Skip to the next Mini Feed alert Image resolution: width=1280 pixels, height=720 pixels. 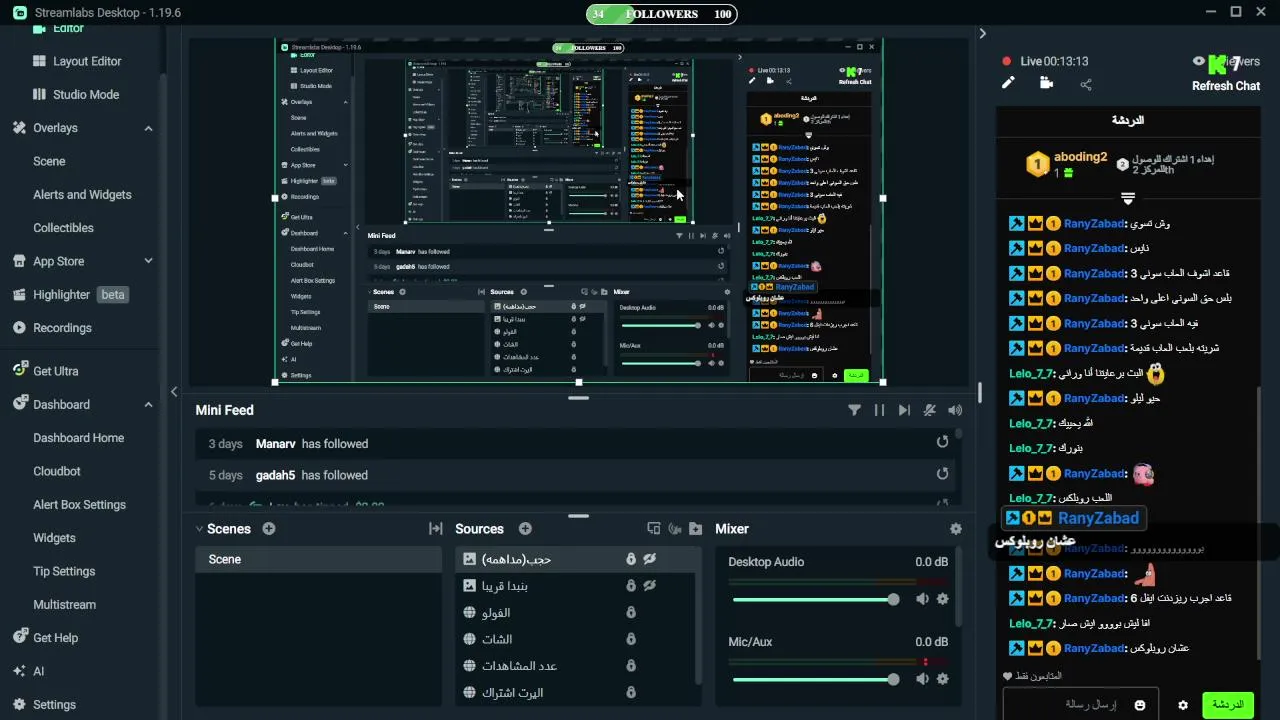904,410
